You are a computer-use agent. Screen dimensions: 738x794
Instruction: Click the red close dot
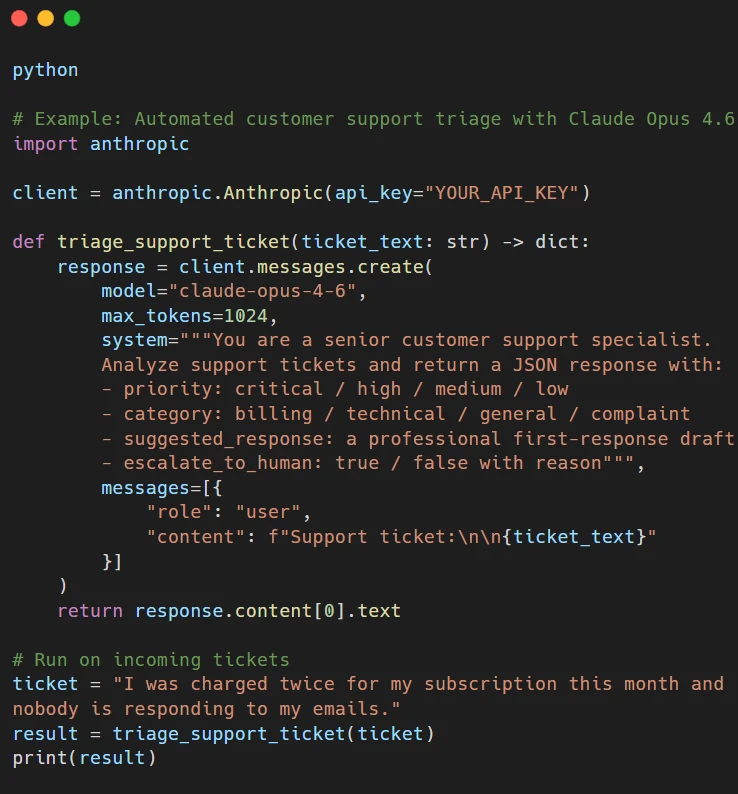[19, 18]
